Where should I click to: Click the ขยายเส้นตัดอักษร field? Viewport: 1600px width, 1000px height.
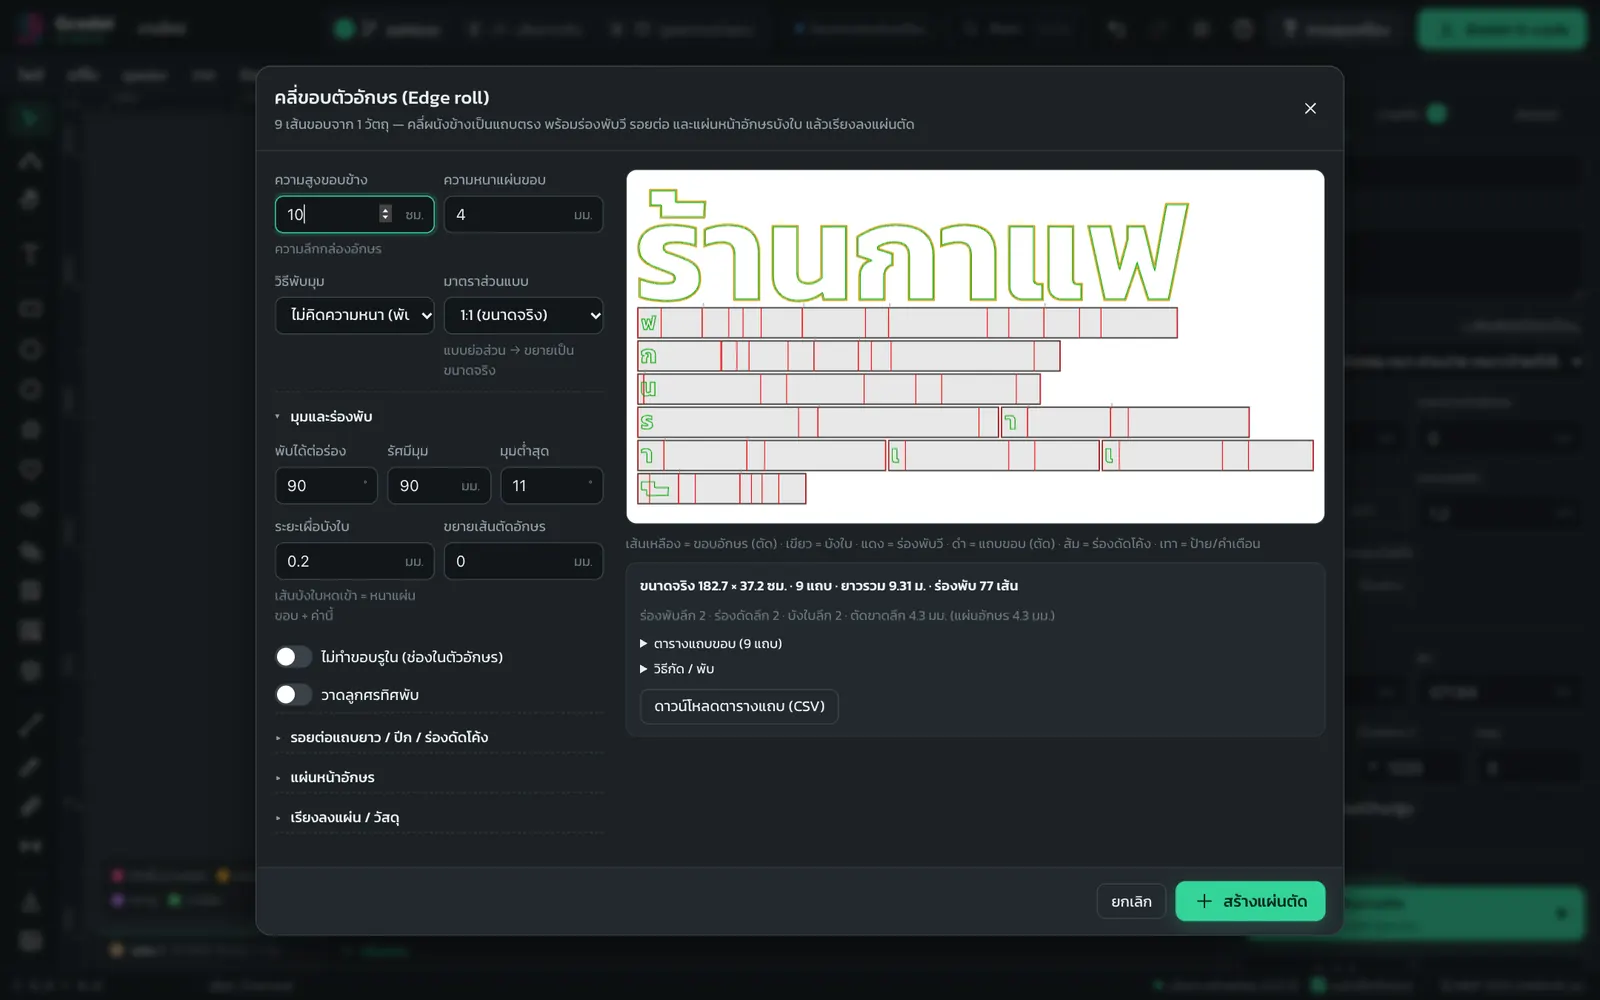pos(523,561)
